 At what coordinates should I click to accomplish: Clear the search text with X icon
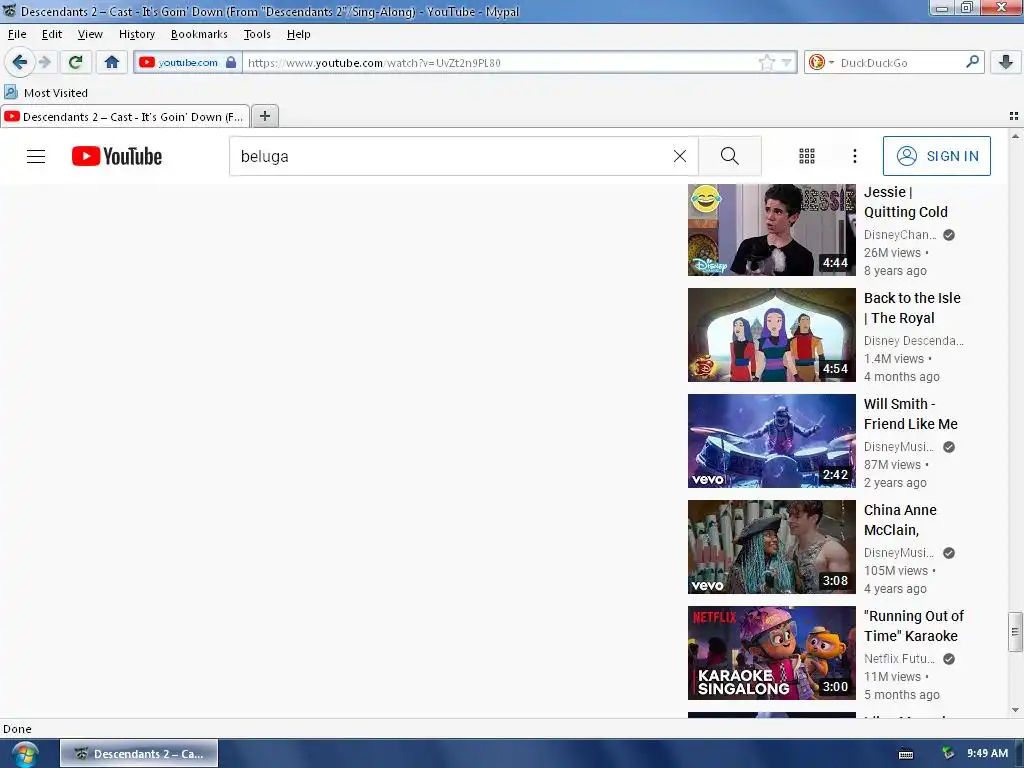pyautogui.click(x=680, y=156)
